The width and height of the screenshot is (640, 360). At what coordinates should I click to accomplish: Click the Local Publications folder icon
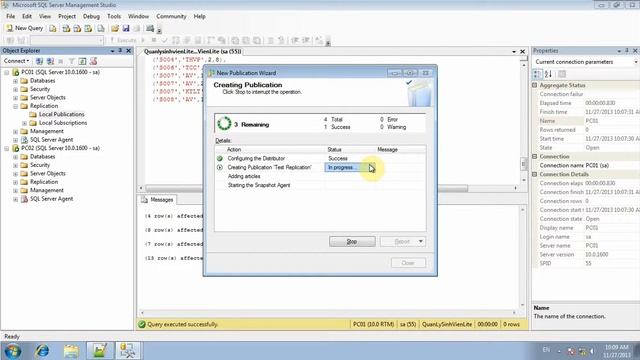[x=33, y=114]
